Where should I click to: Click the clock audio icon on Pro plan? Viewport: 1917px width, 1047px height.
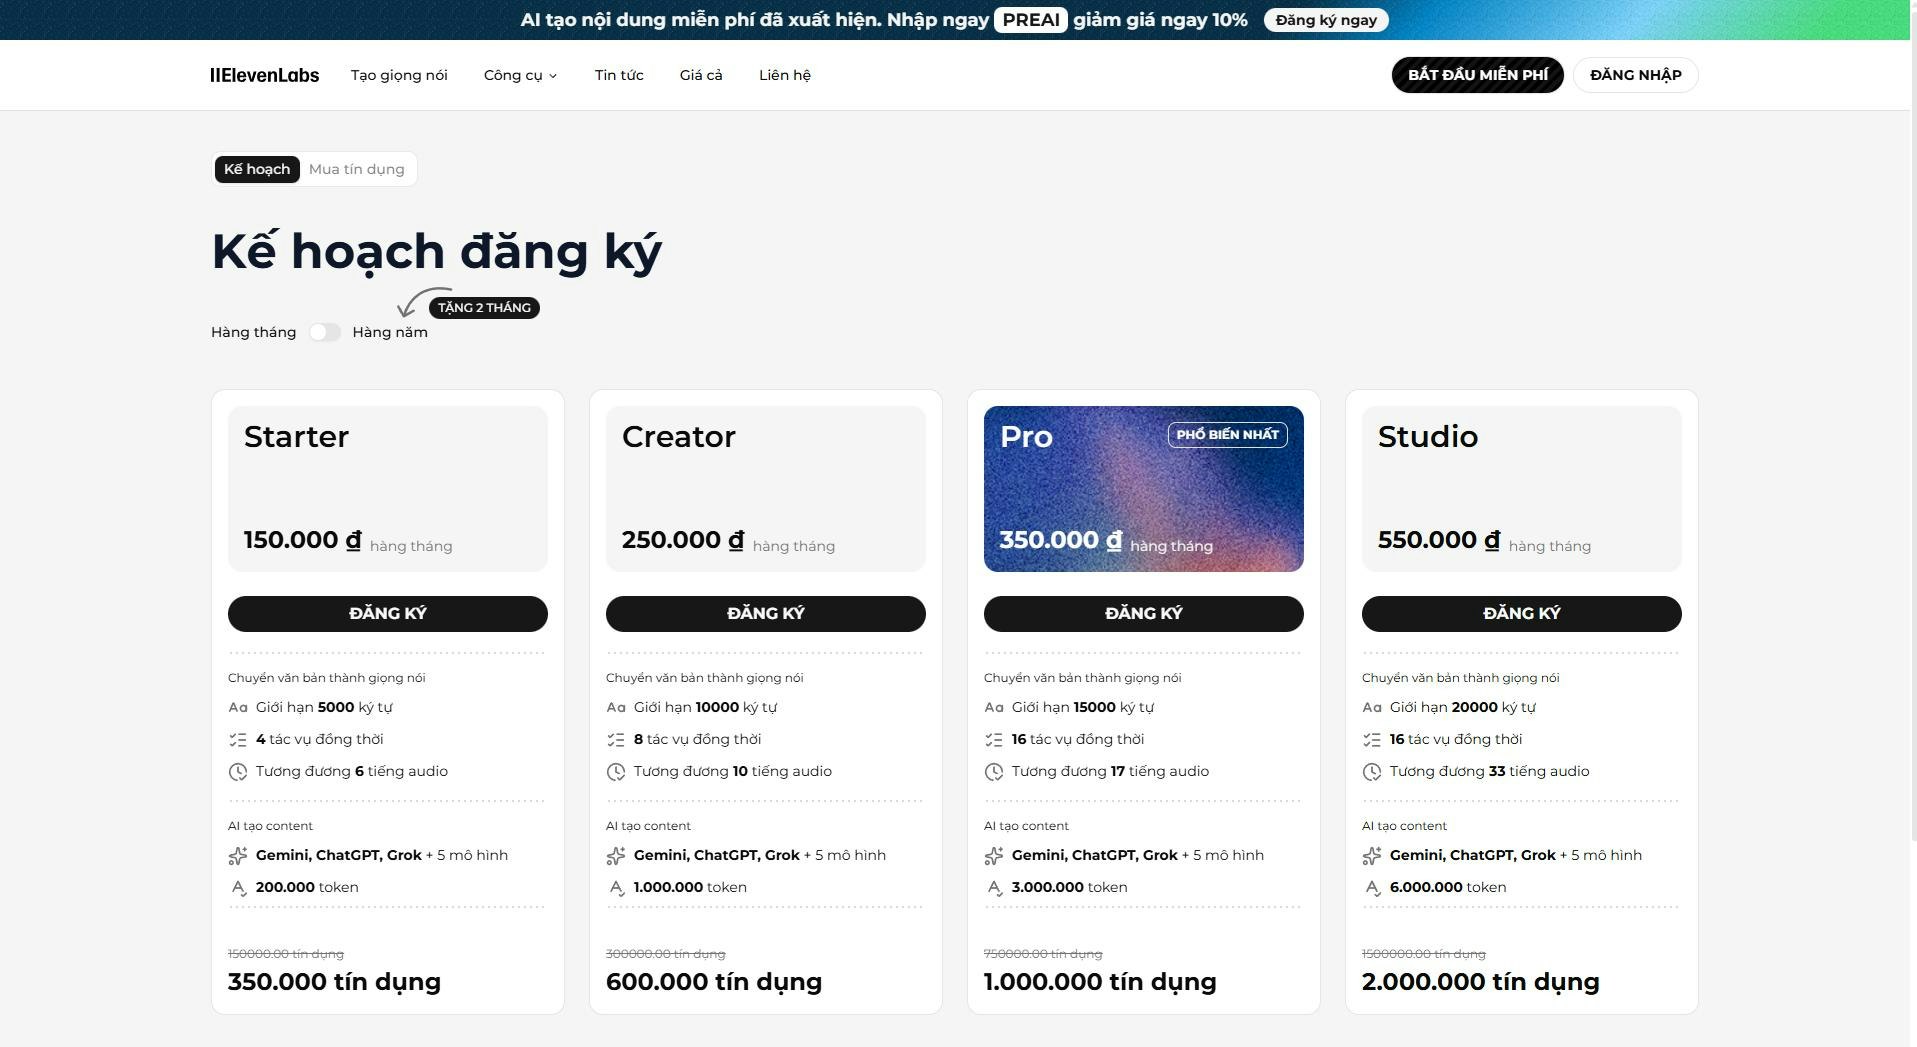click(x=993, y=771)
